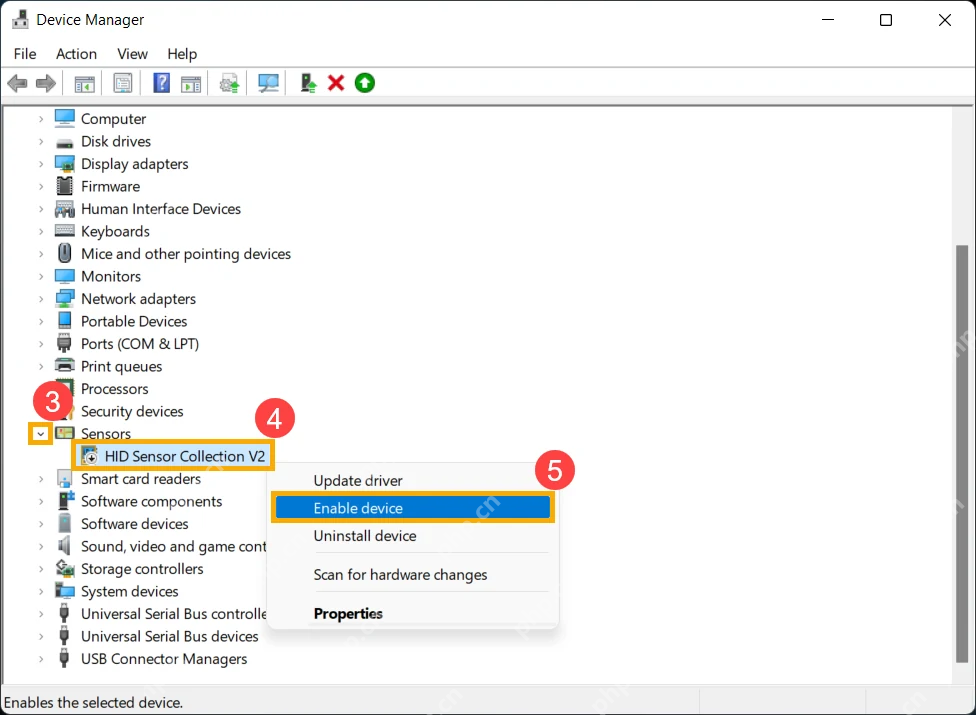Select the Firmware chip icon
The width and height of the screenshot is (976, 715).
coord(65,186)
